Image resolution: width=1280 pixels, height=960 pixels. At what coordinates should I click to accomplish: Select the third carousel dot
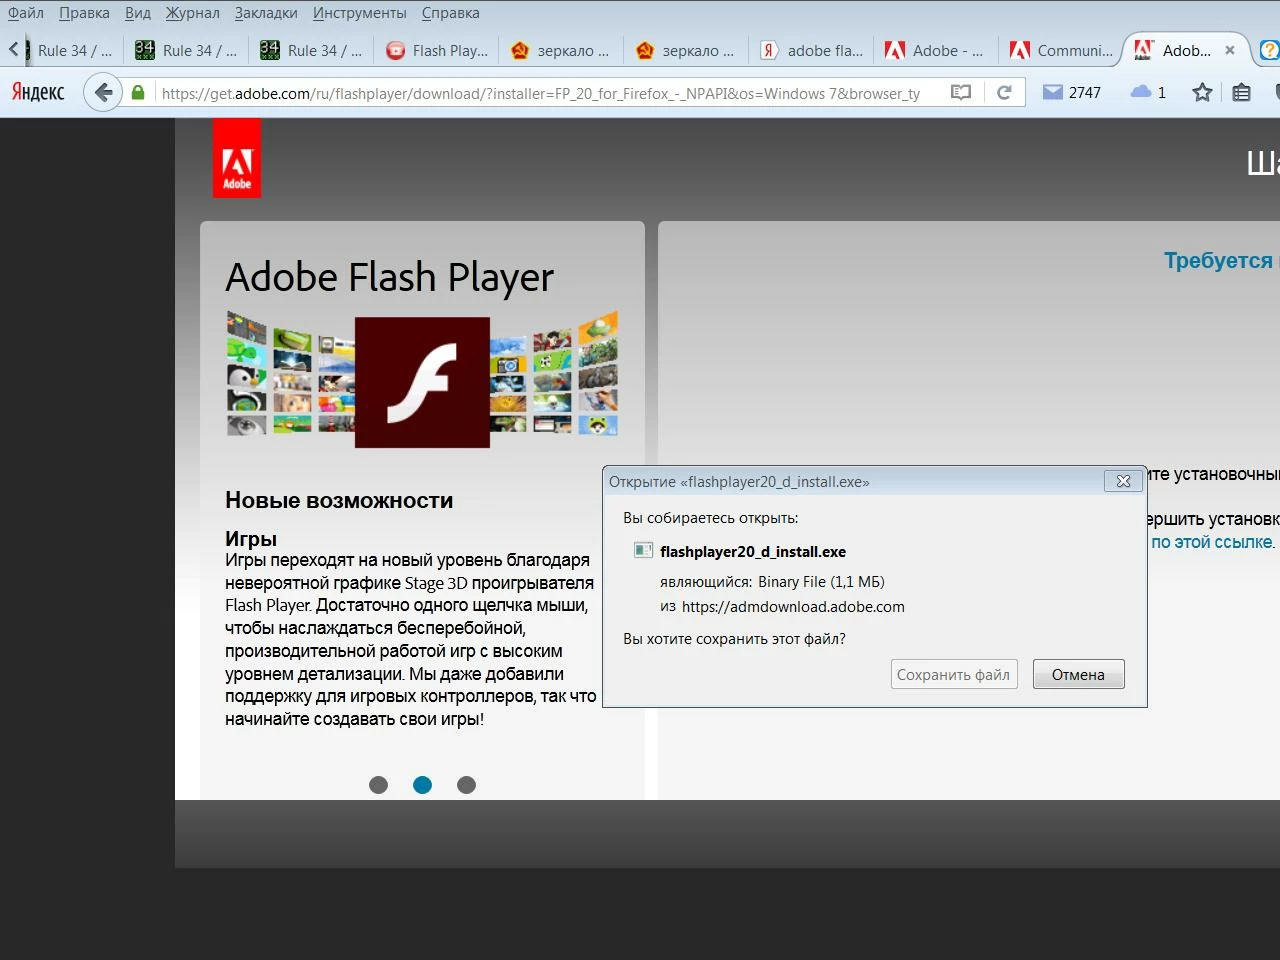point(466,785)
